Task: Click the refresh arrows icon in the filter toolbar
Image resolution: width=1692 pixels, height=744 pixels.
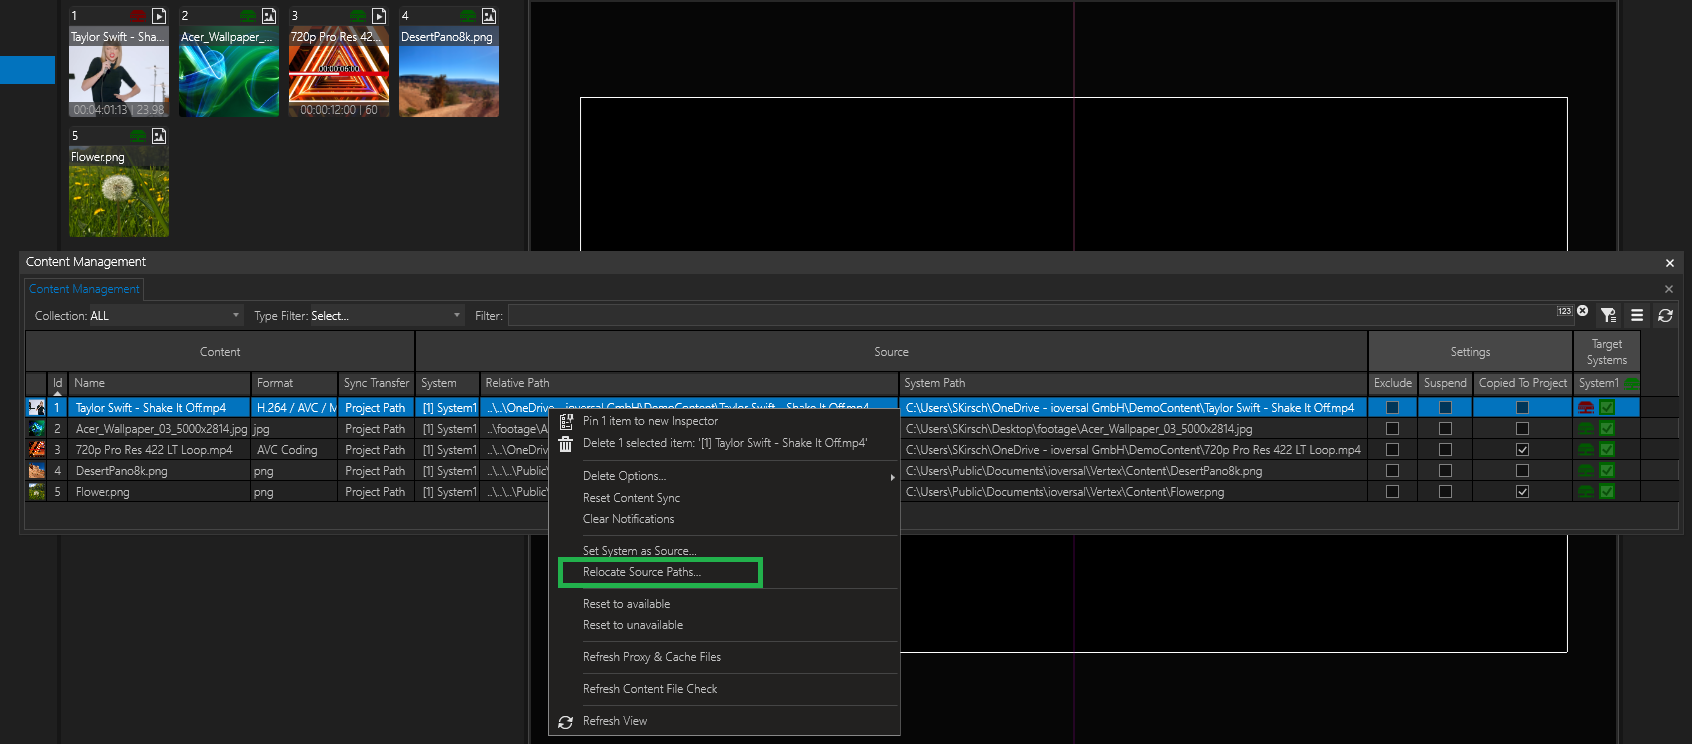Action: pos(1665,315)
